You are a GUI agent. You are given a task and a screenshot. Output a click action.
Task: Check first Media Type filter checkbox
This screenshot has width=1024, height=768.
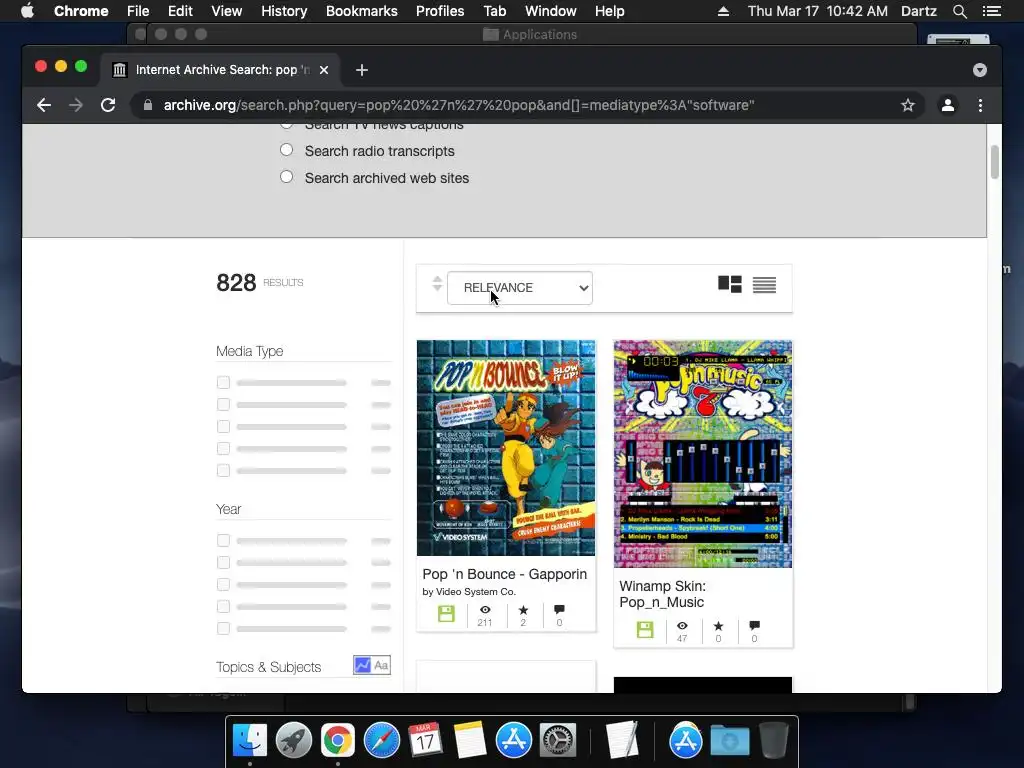click(x=223, y=383)
